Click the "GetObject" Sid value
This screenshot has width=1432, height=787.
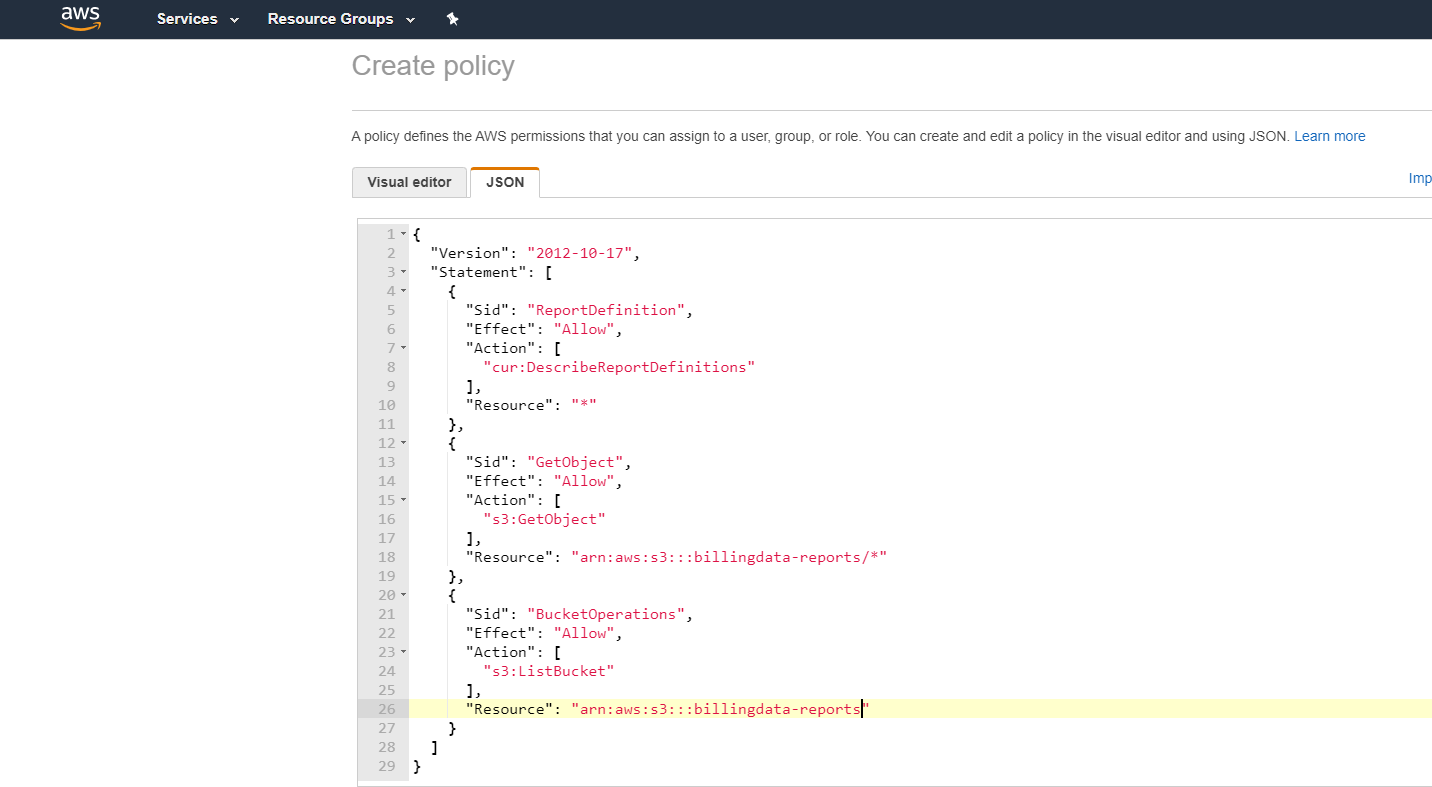(575, 462)
